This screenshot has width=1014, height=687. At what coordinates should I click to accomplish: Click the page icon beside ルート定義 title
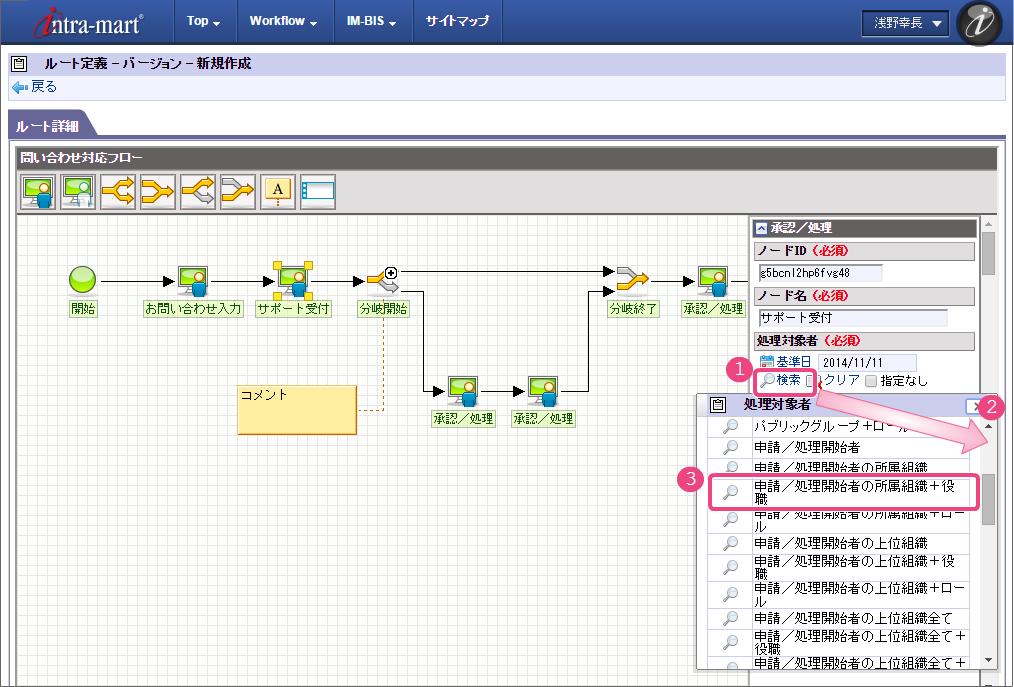[x=19, y=63]
